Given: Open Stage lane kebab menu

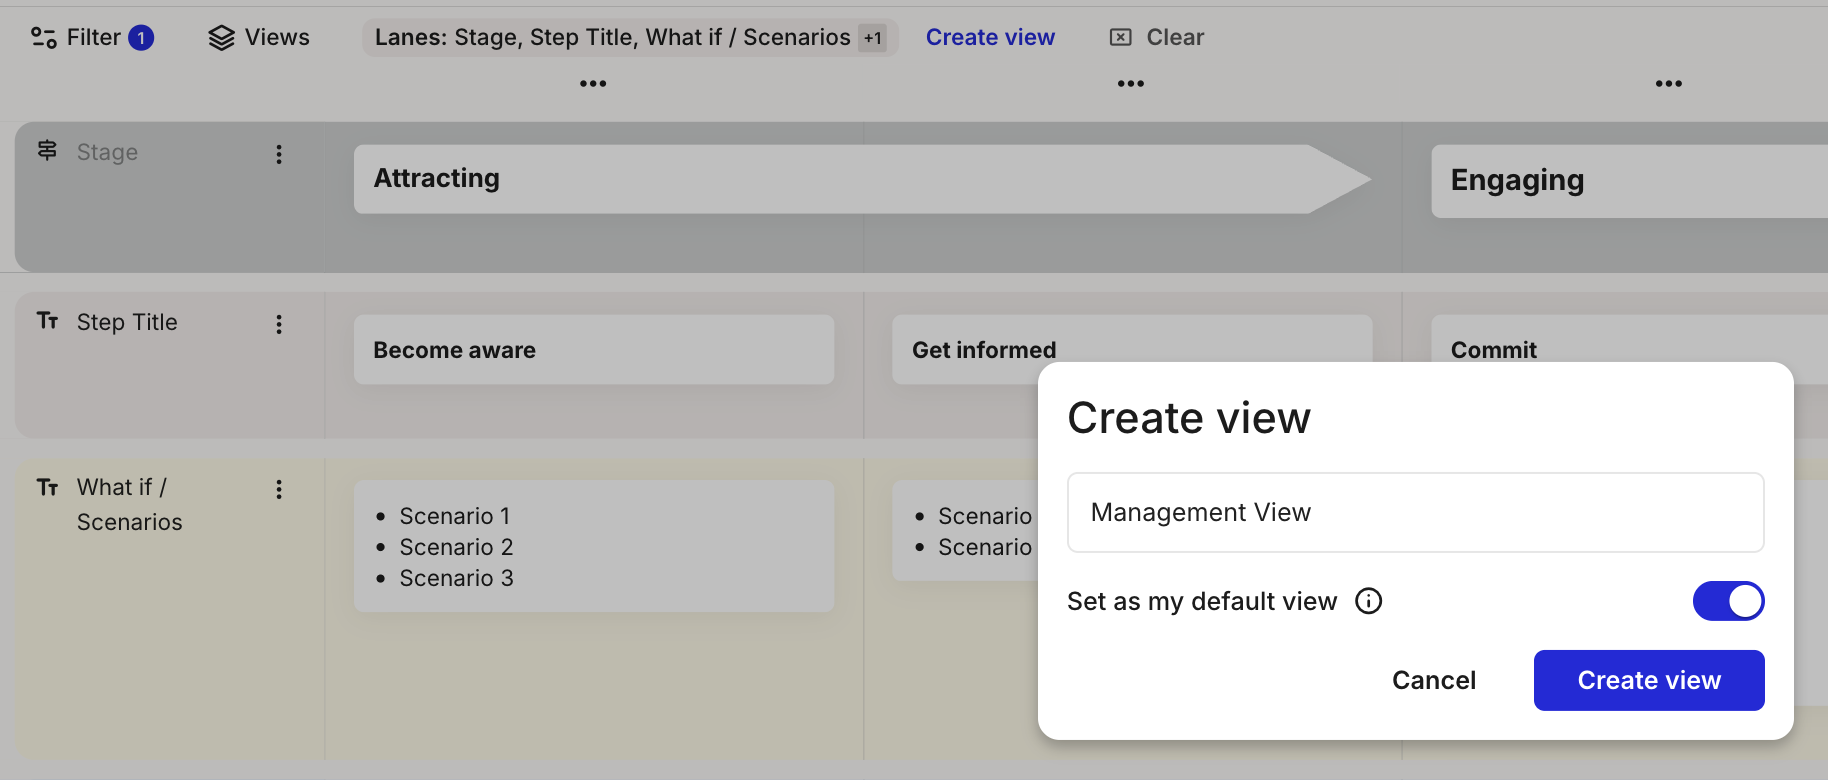Looking at the screenshot, I should (279, 154).
